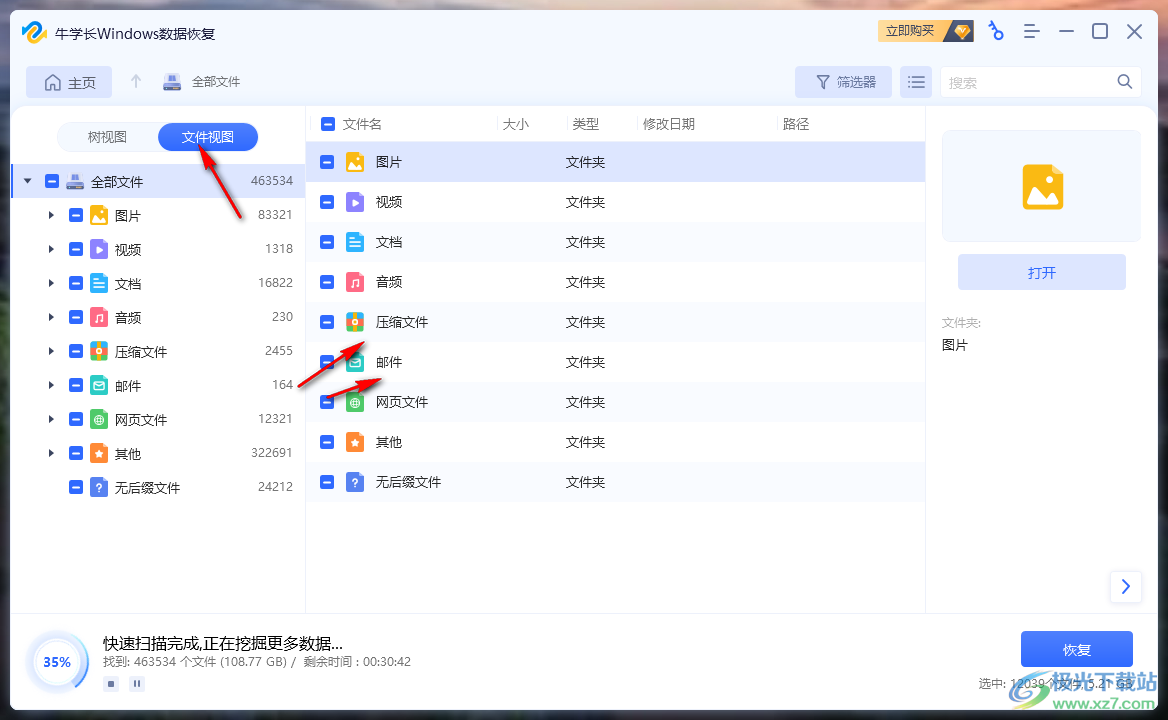Expand the 视频 tree node

pos(51,249)
